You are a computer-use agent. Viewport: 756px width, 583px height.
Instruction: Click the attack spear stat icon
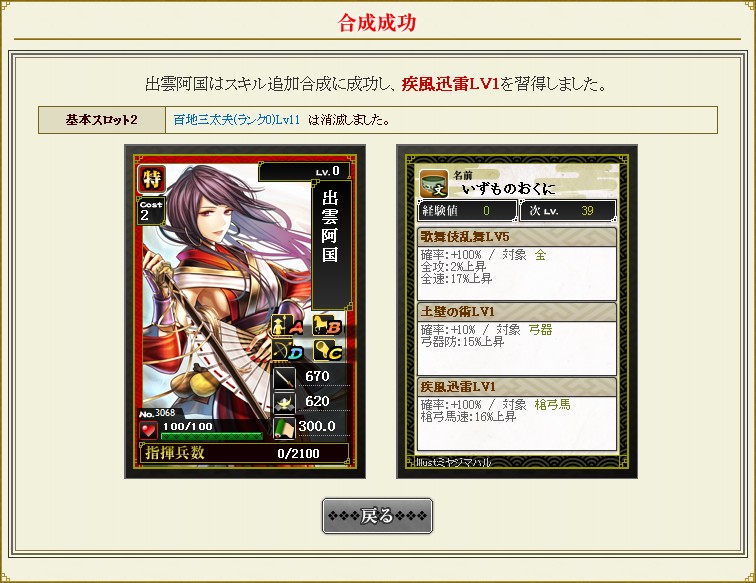[x=284, y=378]
